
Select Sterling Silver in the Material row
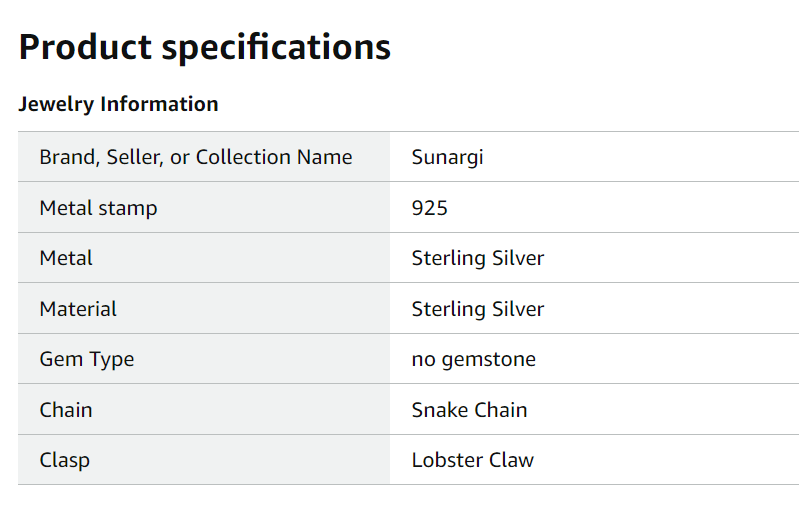pyautogui.click(x=478, y=309)
